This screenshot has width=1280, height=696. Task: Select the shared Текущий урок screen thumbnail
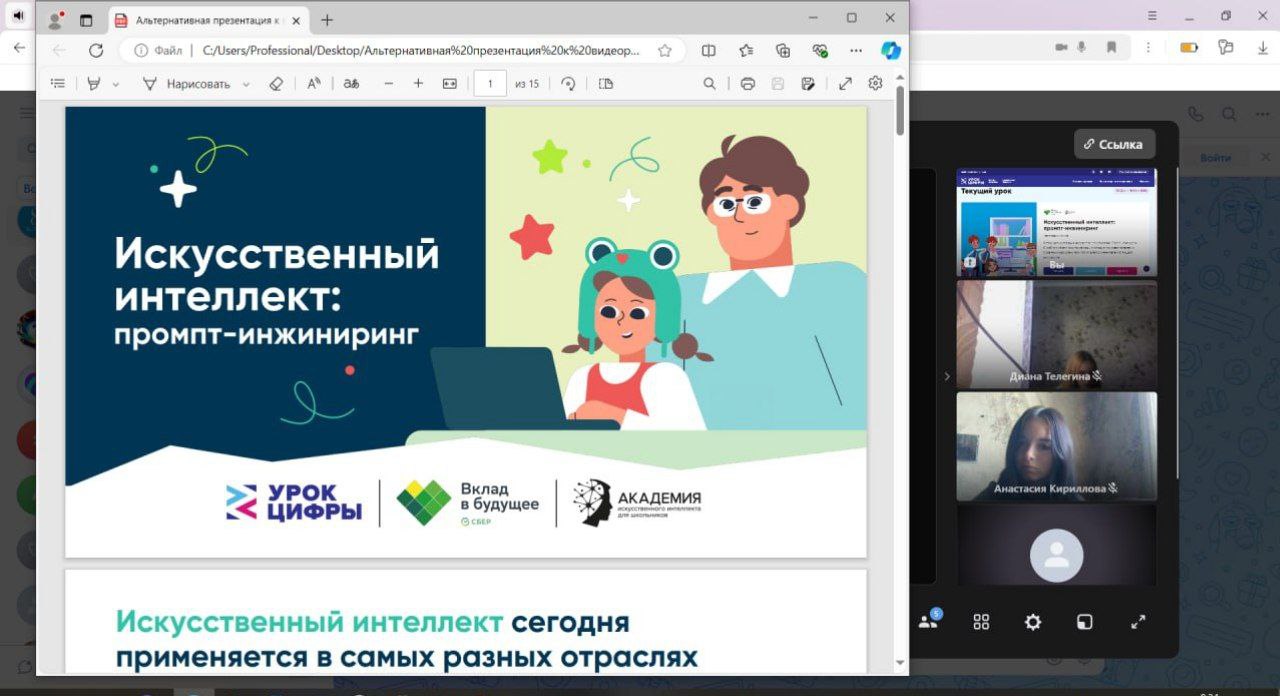click(1057, 222)
